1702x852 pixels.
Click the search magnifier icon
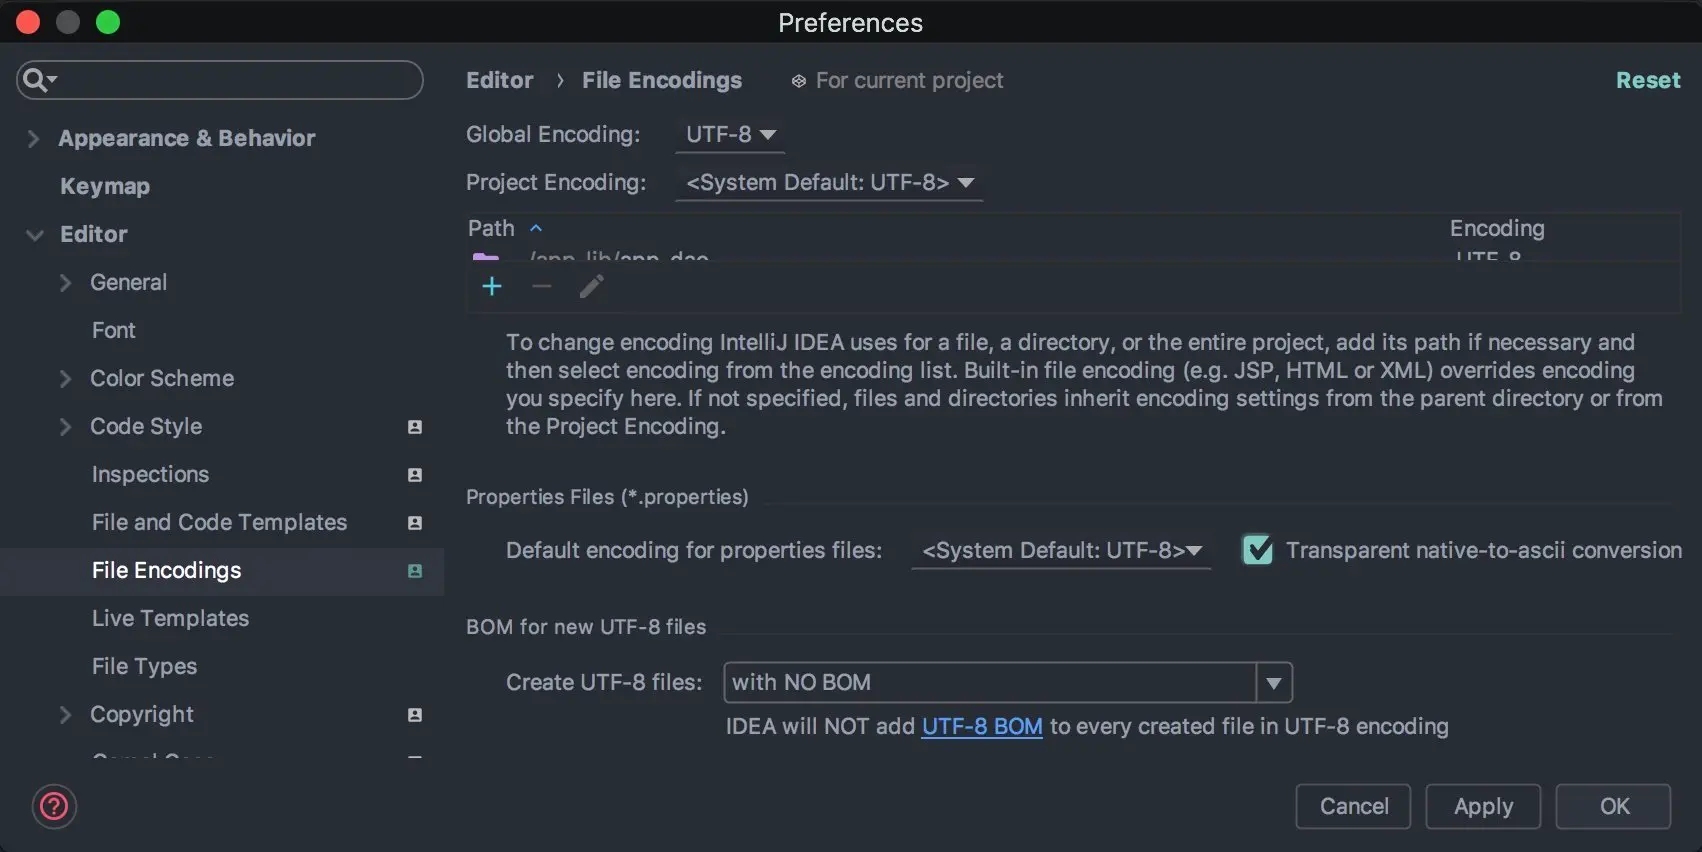pos(35,80)
